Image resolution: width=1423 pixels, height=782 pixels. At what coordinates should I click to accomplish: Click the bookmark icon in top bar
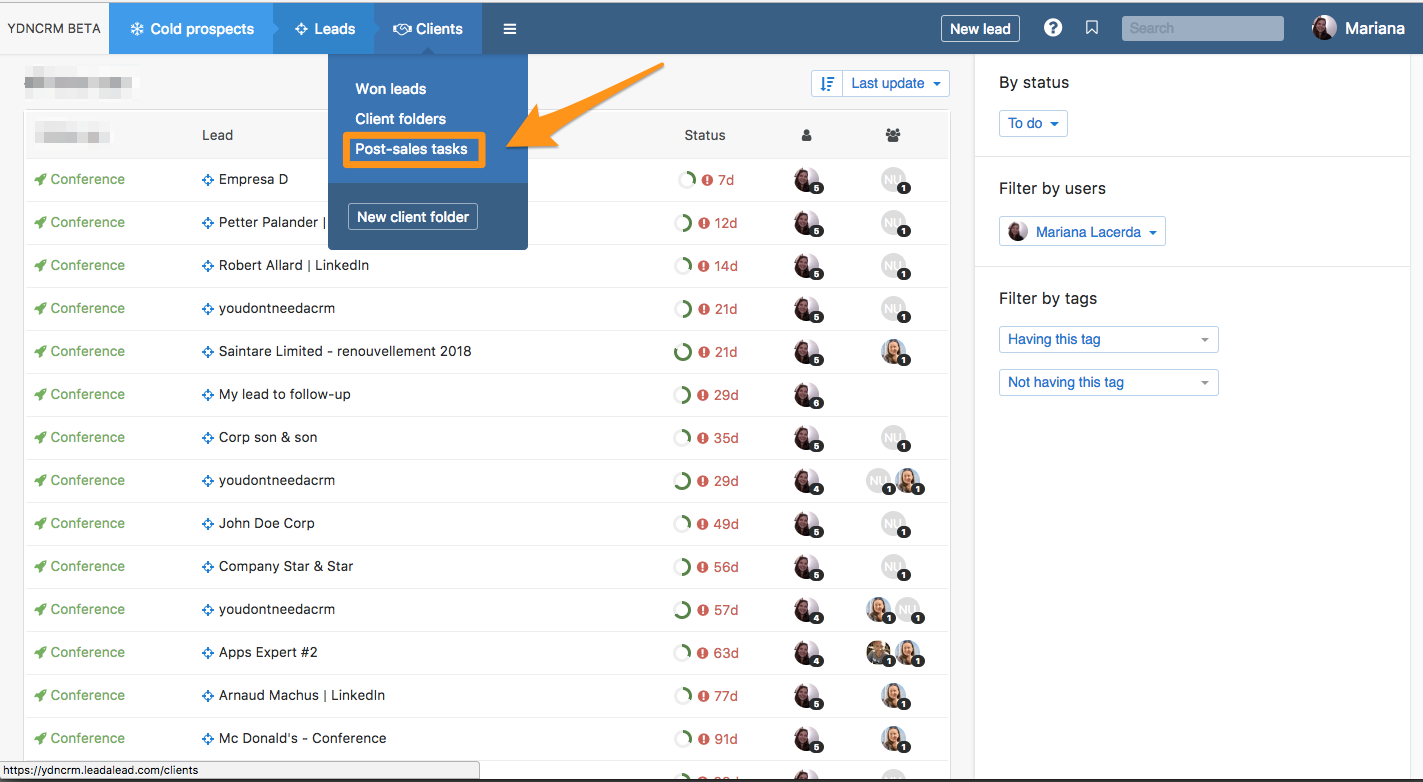pyautogui.click(x=1092, y=28)
